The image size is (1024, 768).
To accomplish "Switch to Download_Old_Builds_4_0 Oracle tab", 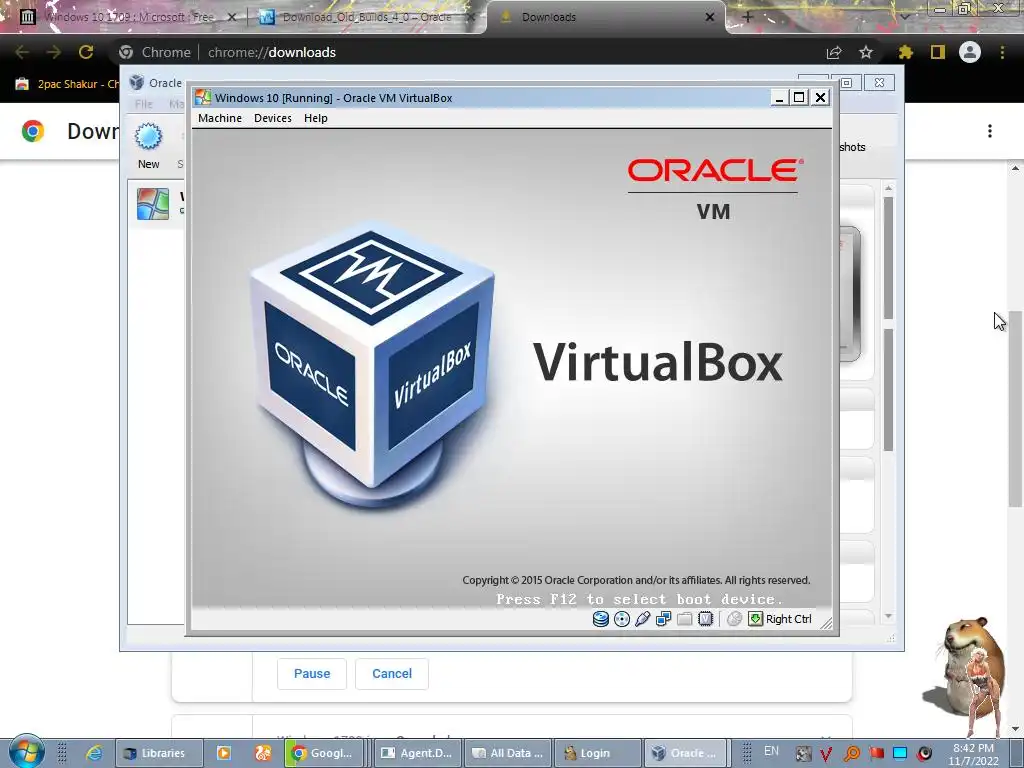I will [x=366, y=17].
